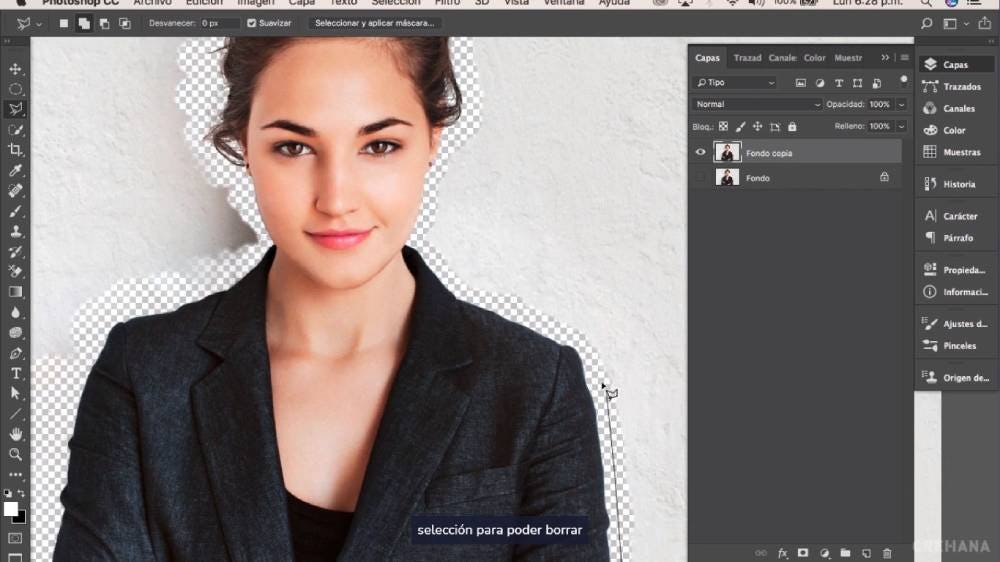
Task: Select the Pen tool
Action: (16, 353)
